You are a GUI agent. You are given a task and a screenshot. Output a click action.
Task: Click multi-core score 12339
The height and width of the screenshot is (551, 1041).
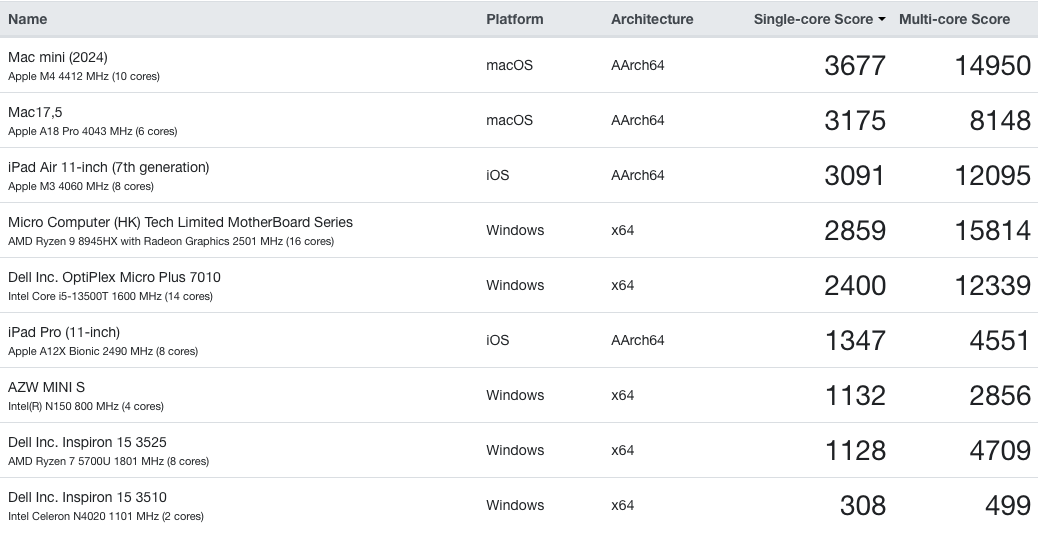[993, 286]
